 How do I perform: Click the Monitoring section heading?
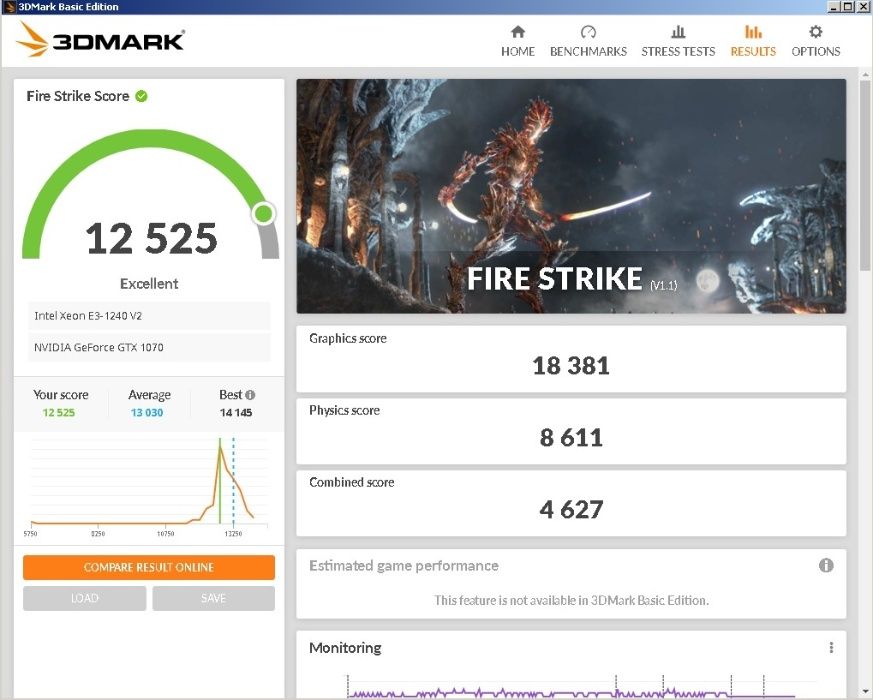pyautogui.click(x=345, y=648)
